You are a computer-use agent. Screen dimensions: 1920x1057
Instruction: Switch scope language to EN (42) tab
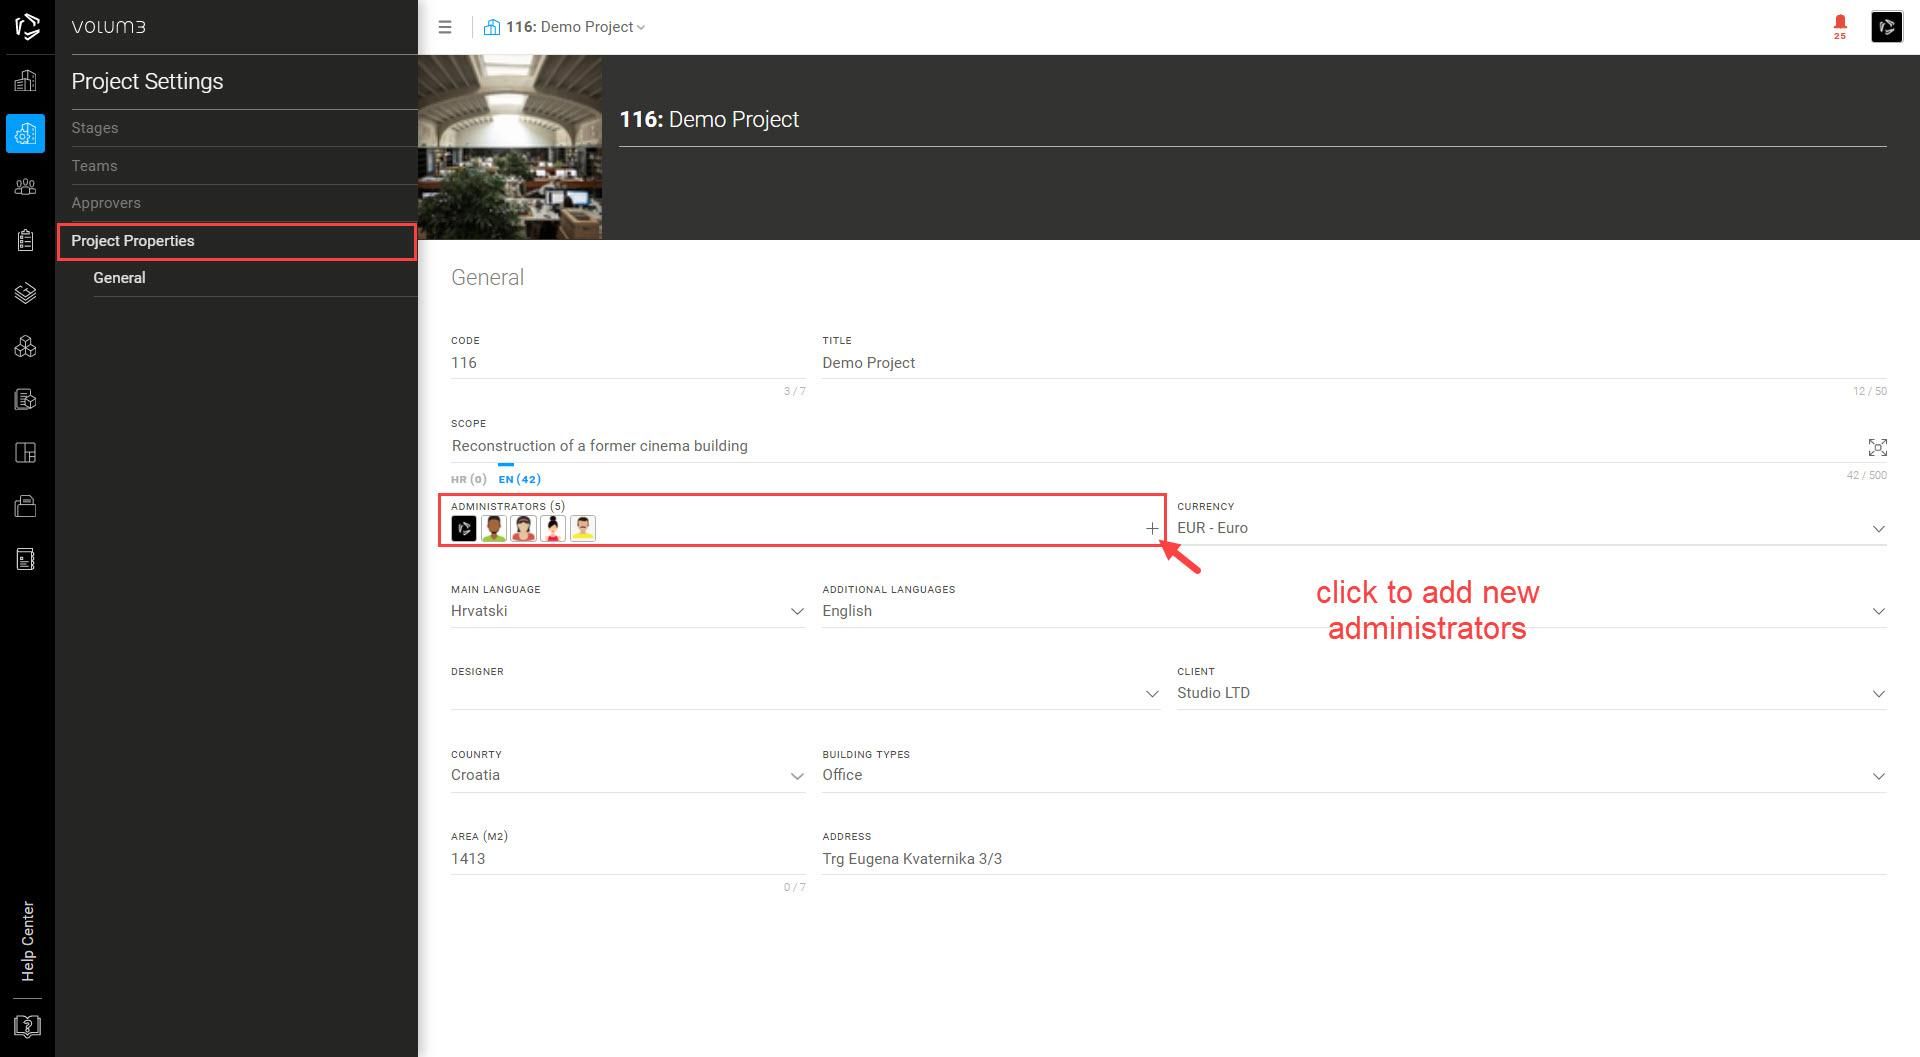(520, 479)
